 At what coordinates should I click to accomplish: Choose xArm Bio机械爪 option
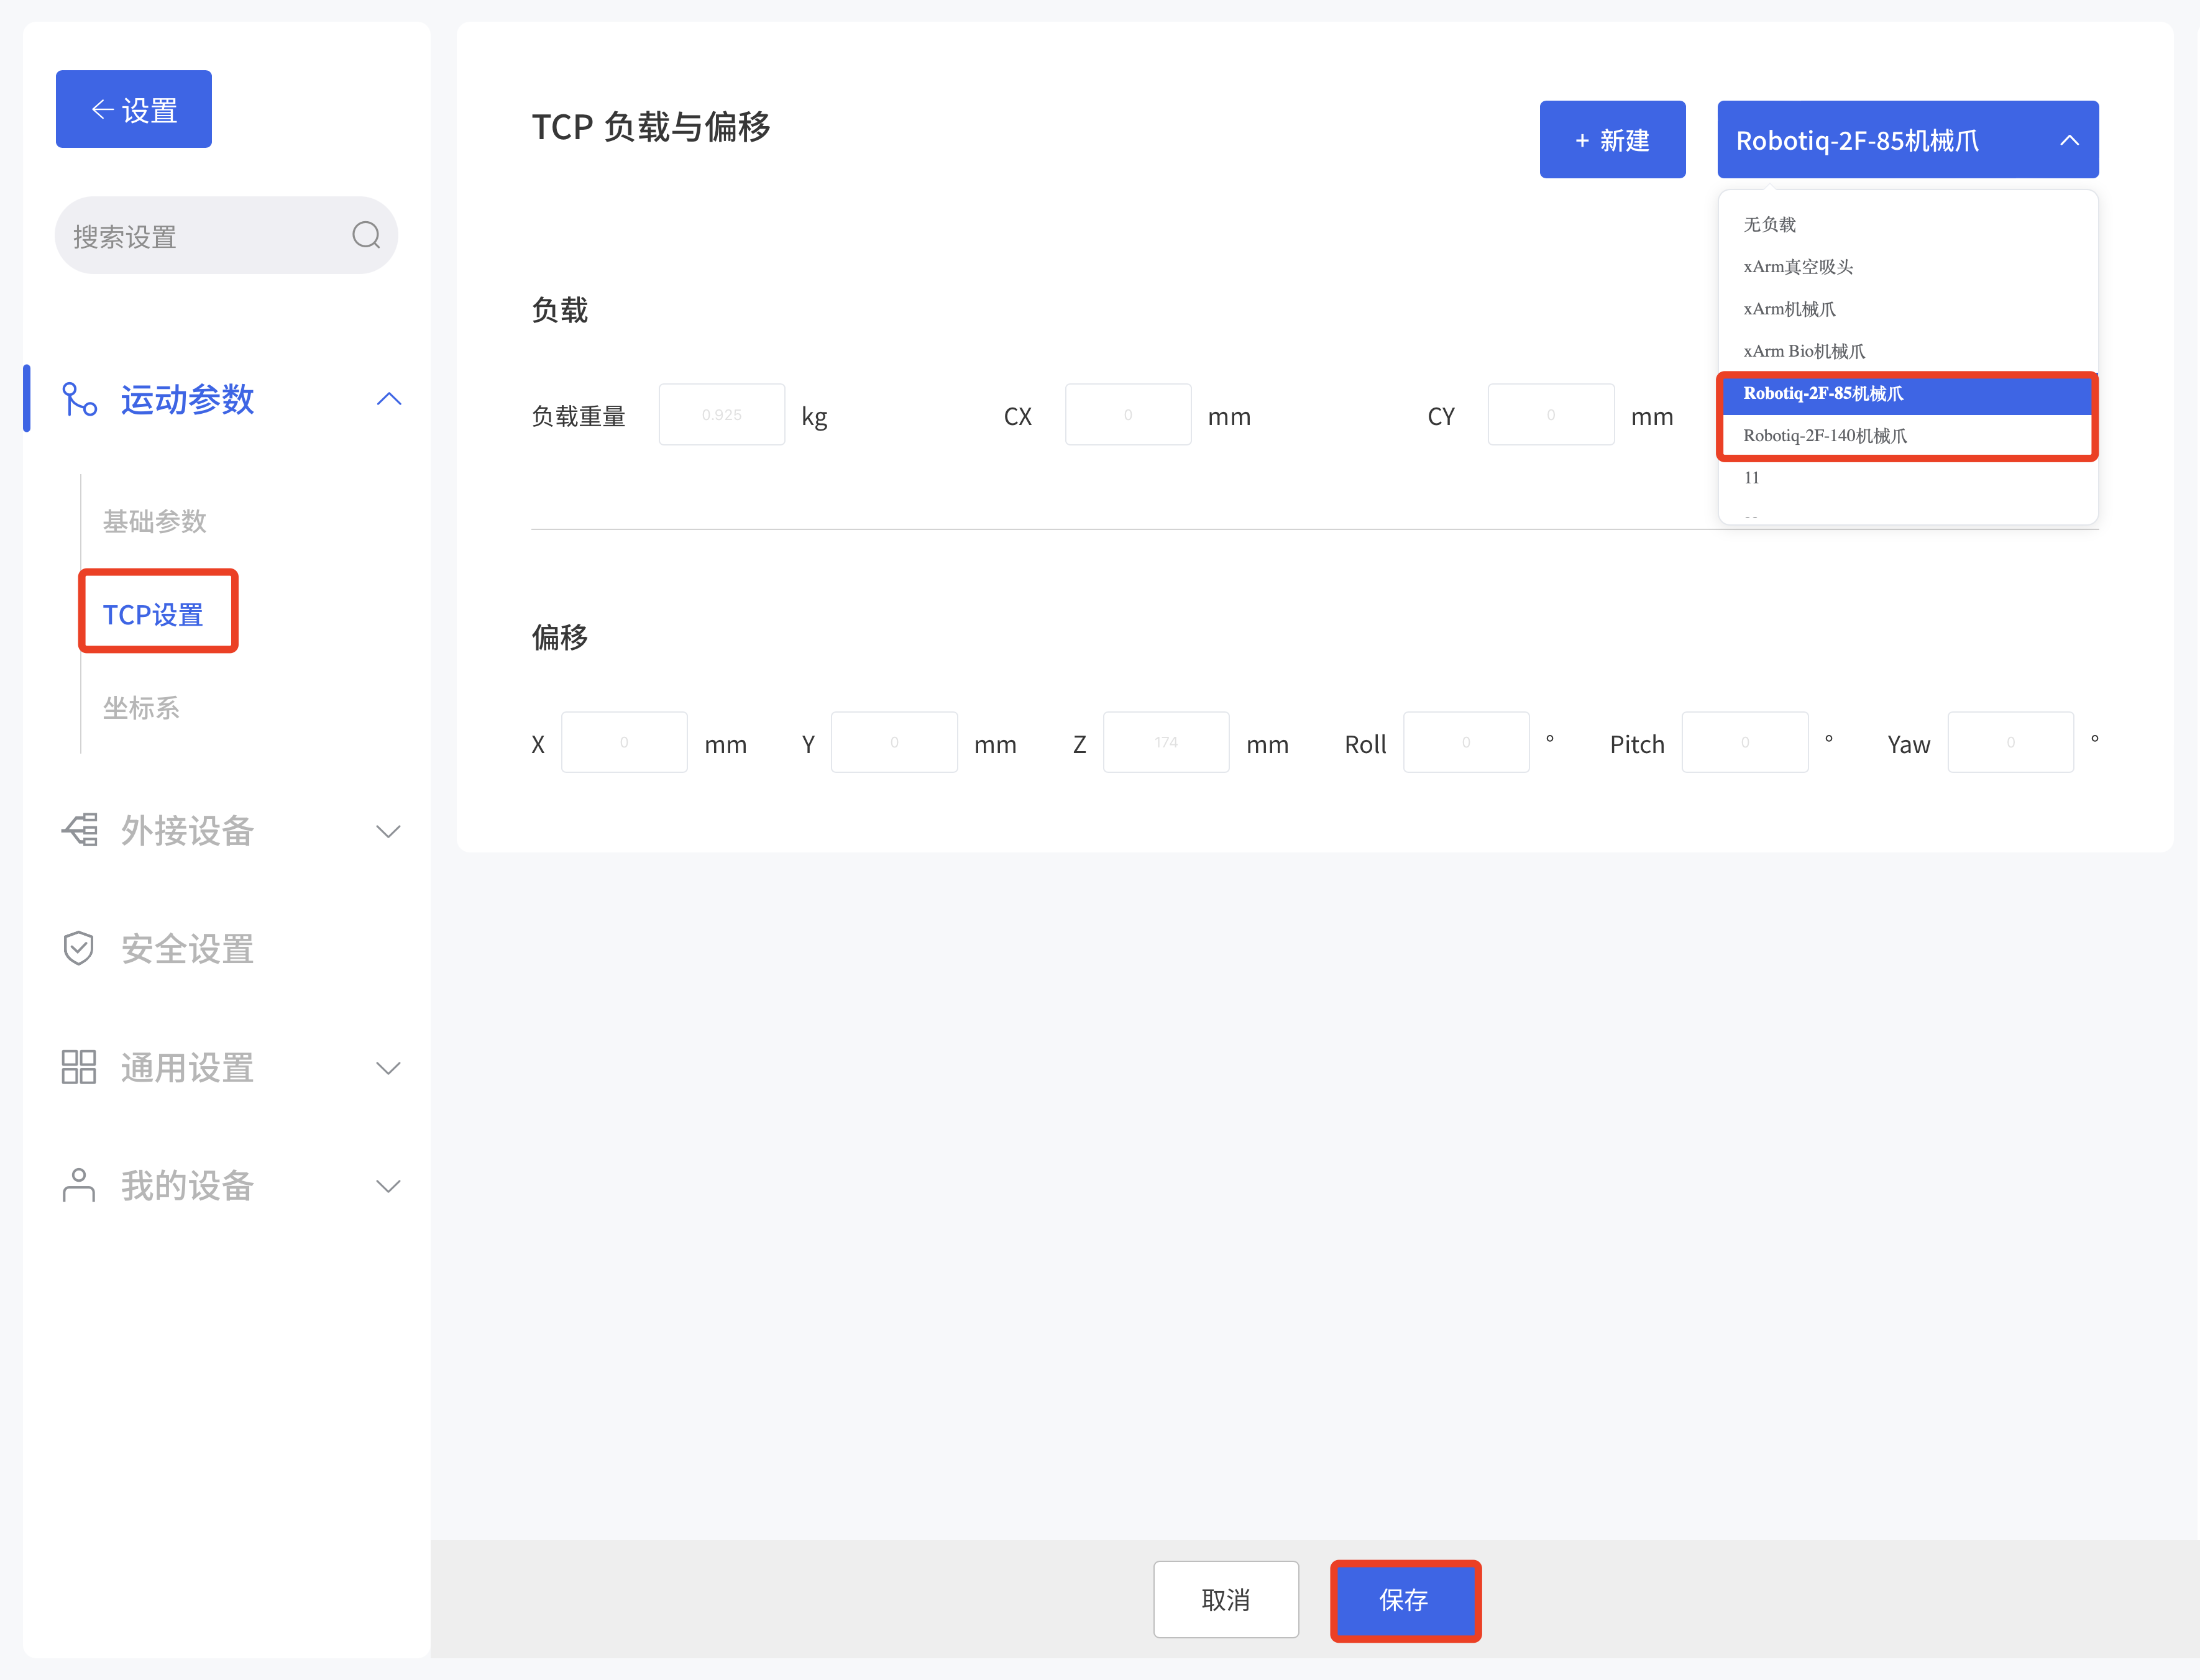(x=1907, y=351)
